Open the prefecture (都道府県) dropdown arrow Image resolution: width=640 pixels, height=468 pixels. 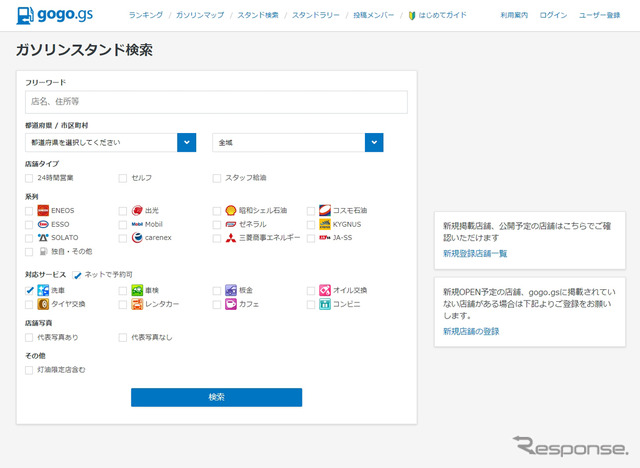point(187,142)
